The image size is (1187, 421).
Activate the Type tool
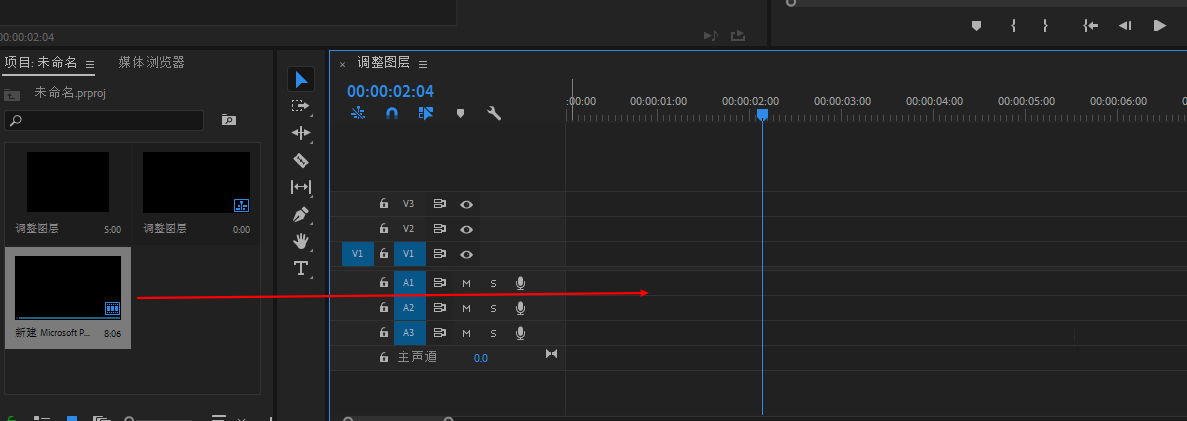tap(301, 268)
